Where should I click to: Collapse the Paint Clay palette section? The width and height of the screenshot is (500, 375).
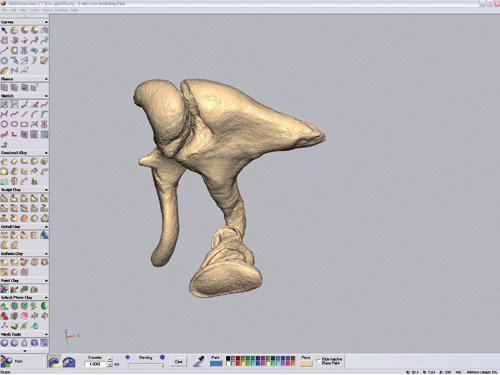coord(46,281)
